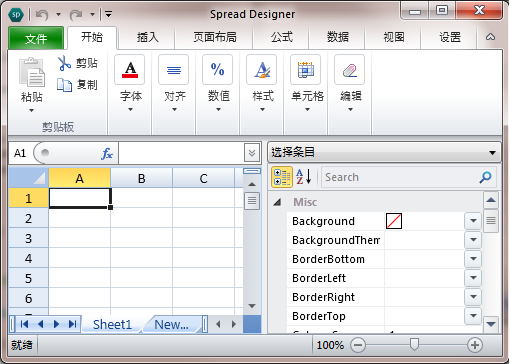The width and height of the screenshot is (510, 364).
Task: Switch to the 视图 ribbon tab
Action: (394, 37)
